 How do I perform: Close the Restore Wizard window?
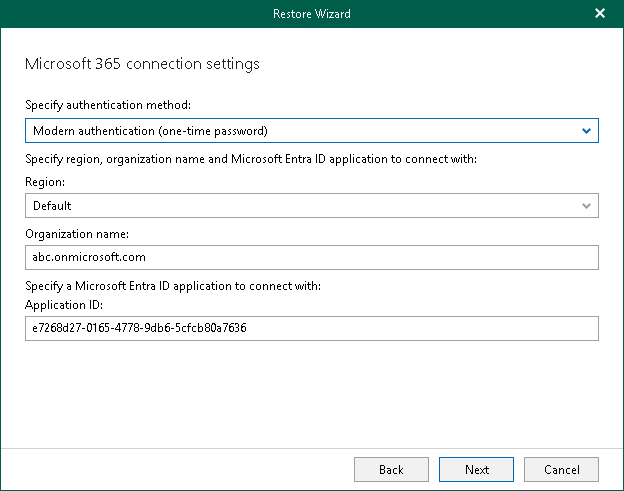tap(600, 14)
